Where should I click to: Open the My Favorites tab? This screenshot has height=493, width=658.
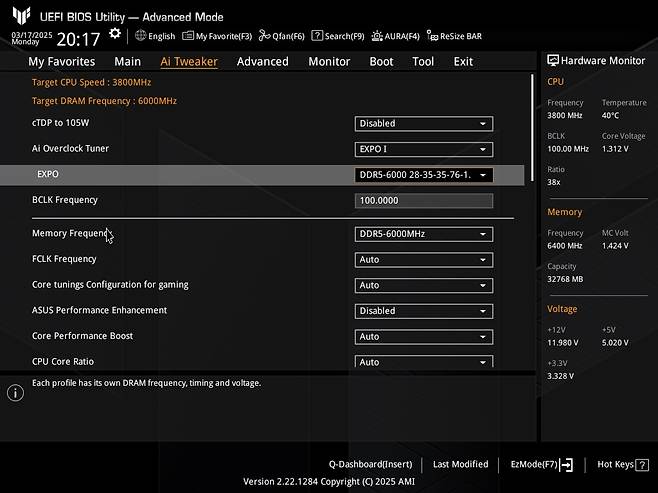[62, 62]
